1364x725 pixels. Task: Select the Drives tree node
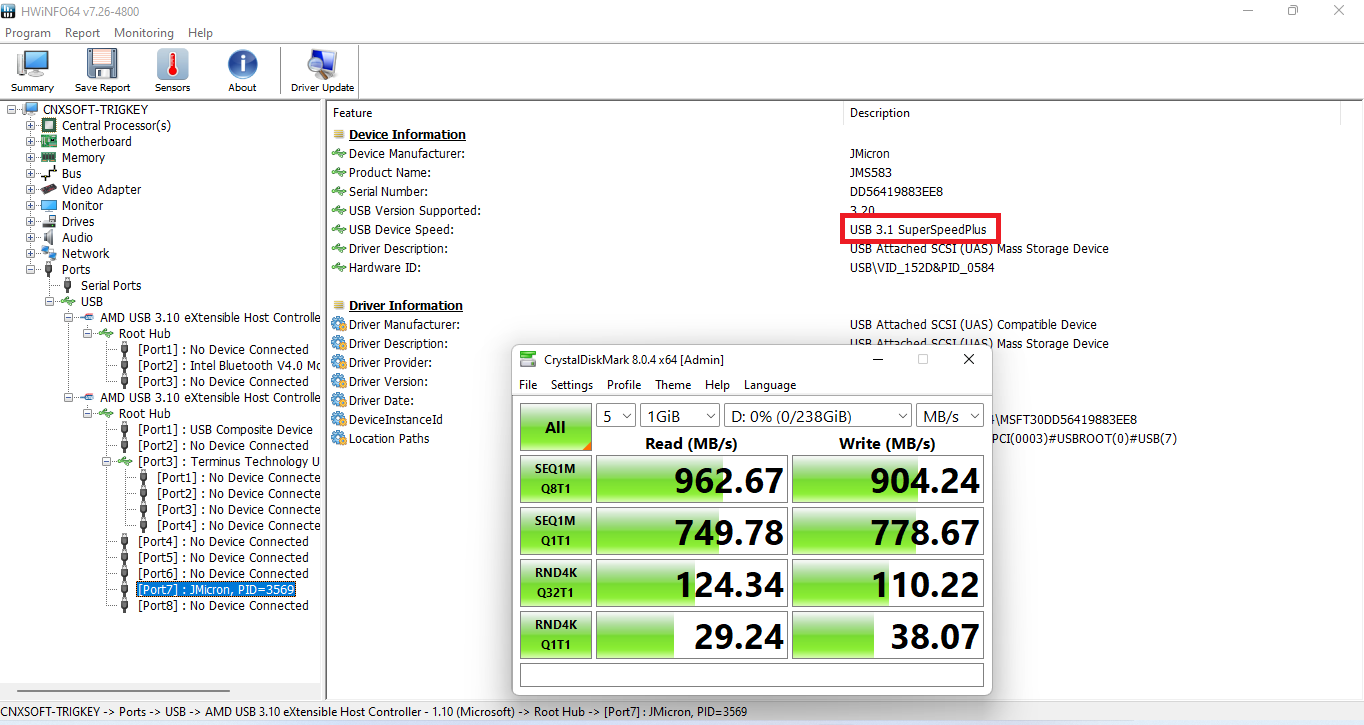point(78,221)
